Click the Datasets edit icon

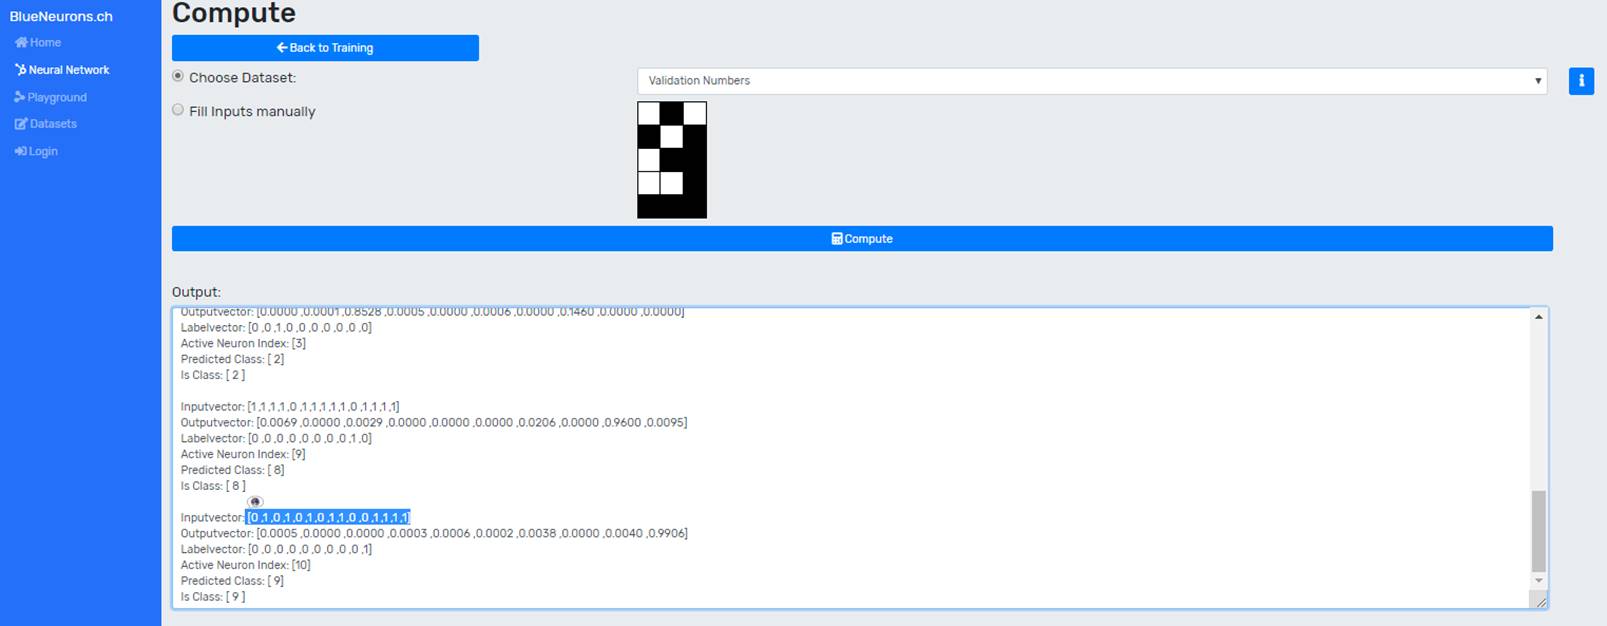[21, 124]
